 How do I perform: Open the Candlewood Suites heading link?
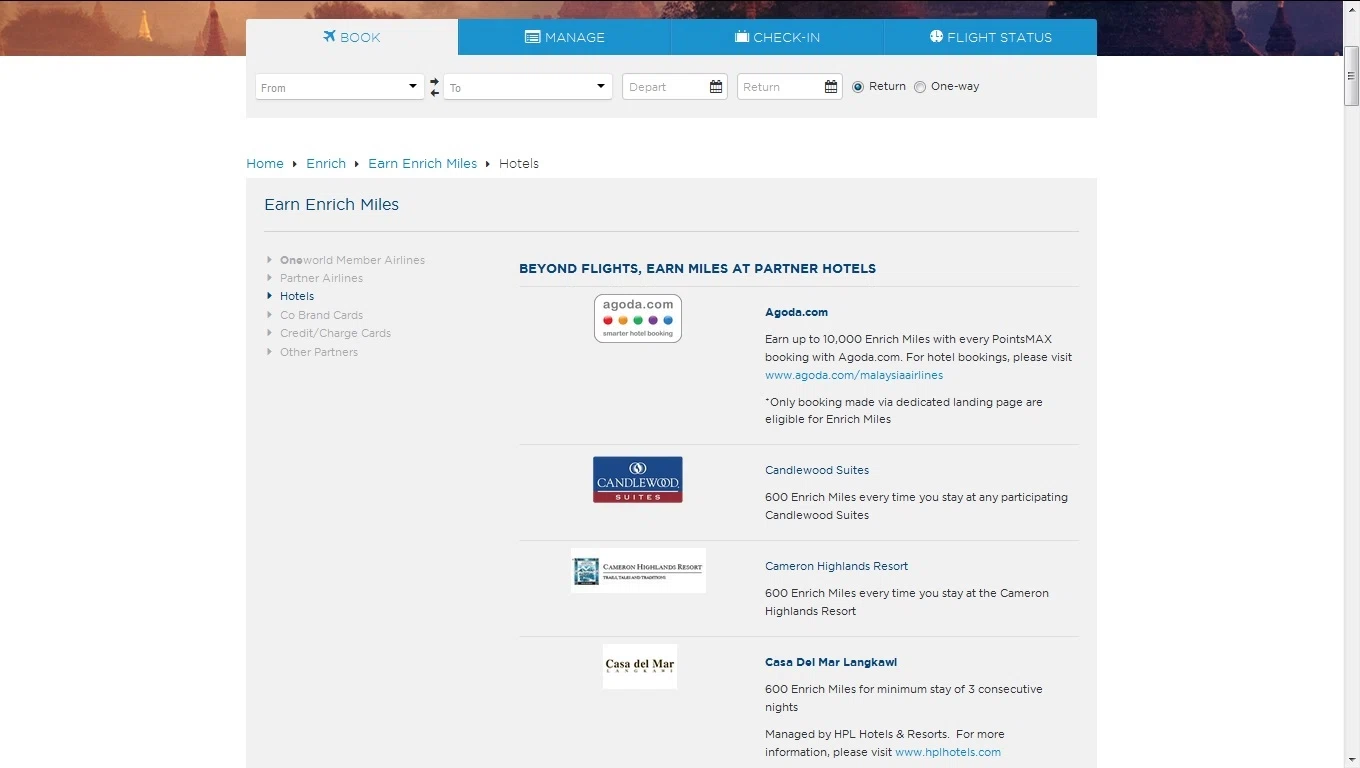pos(817,470)
